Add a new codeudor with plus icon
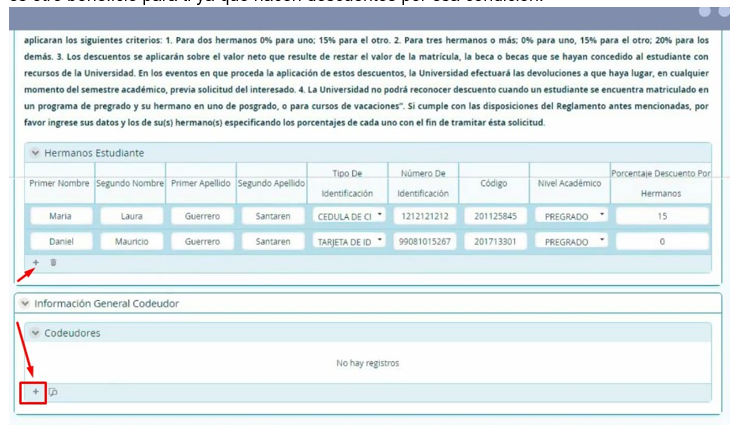Screen dimensions: 739x438 click(35, 392)
